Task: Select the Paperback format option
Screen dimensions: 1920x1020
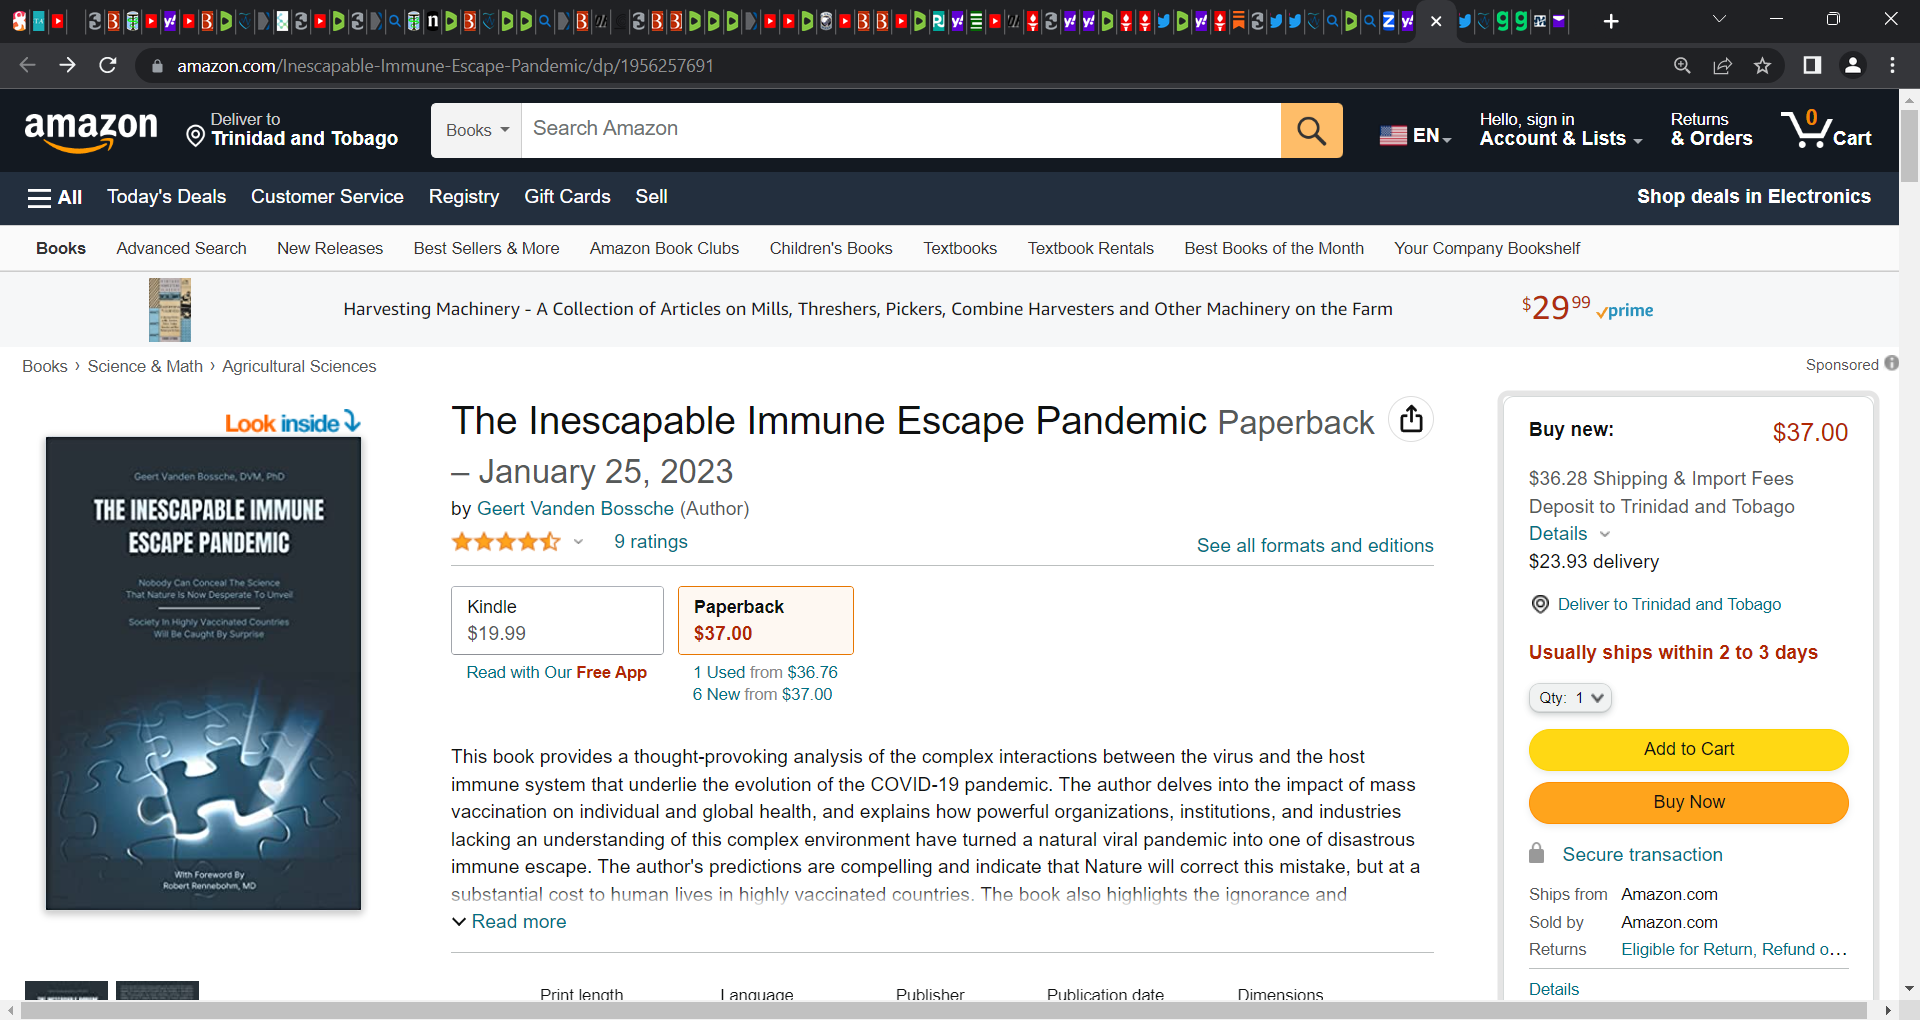Action: (765, 620)
